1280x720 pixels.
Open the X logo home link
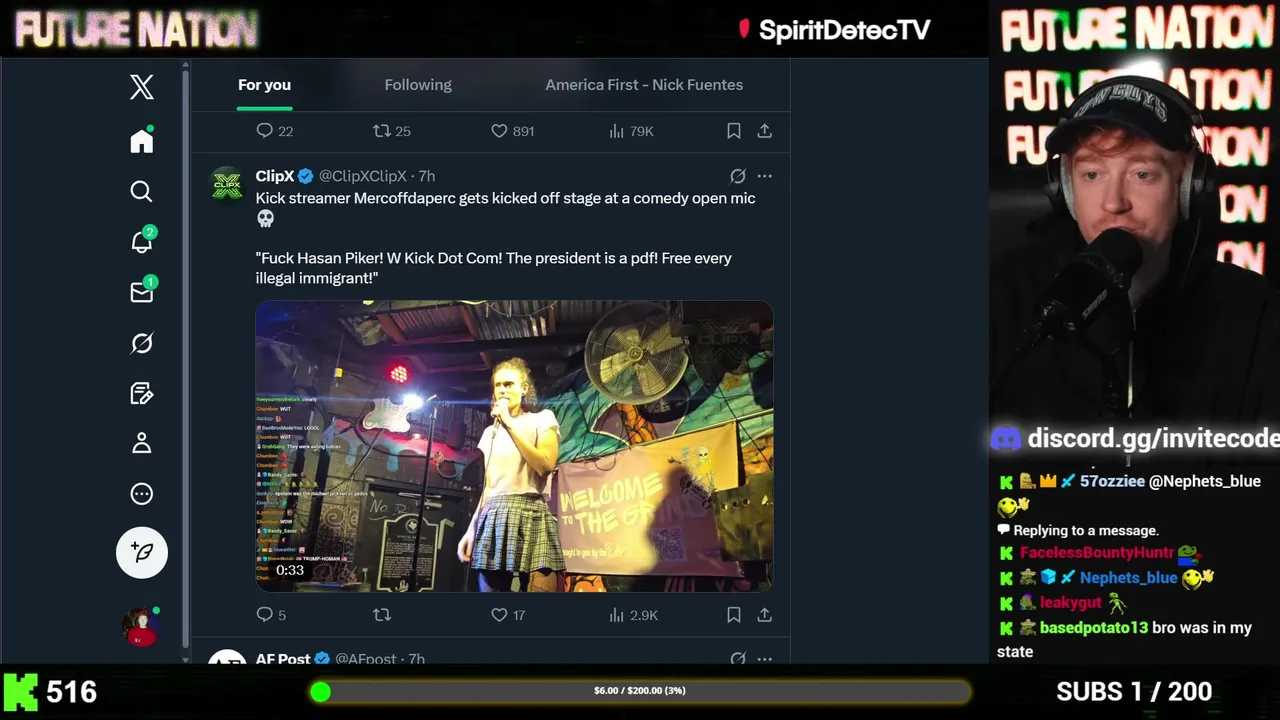(142, 87)
